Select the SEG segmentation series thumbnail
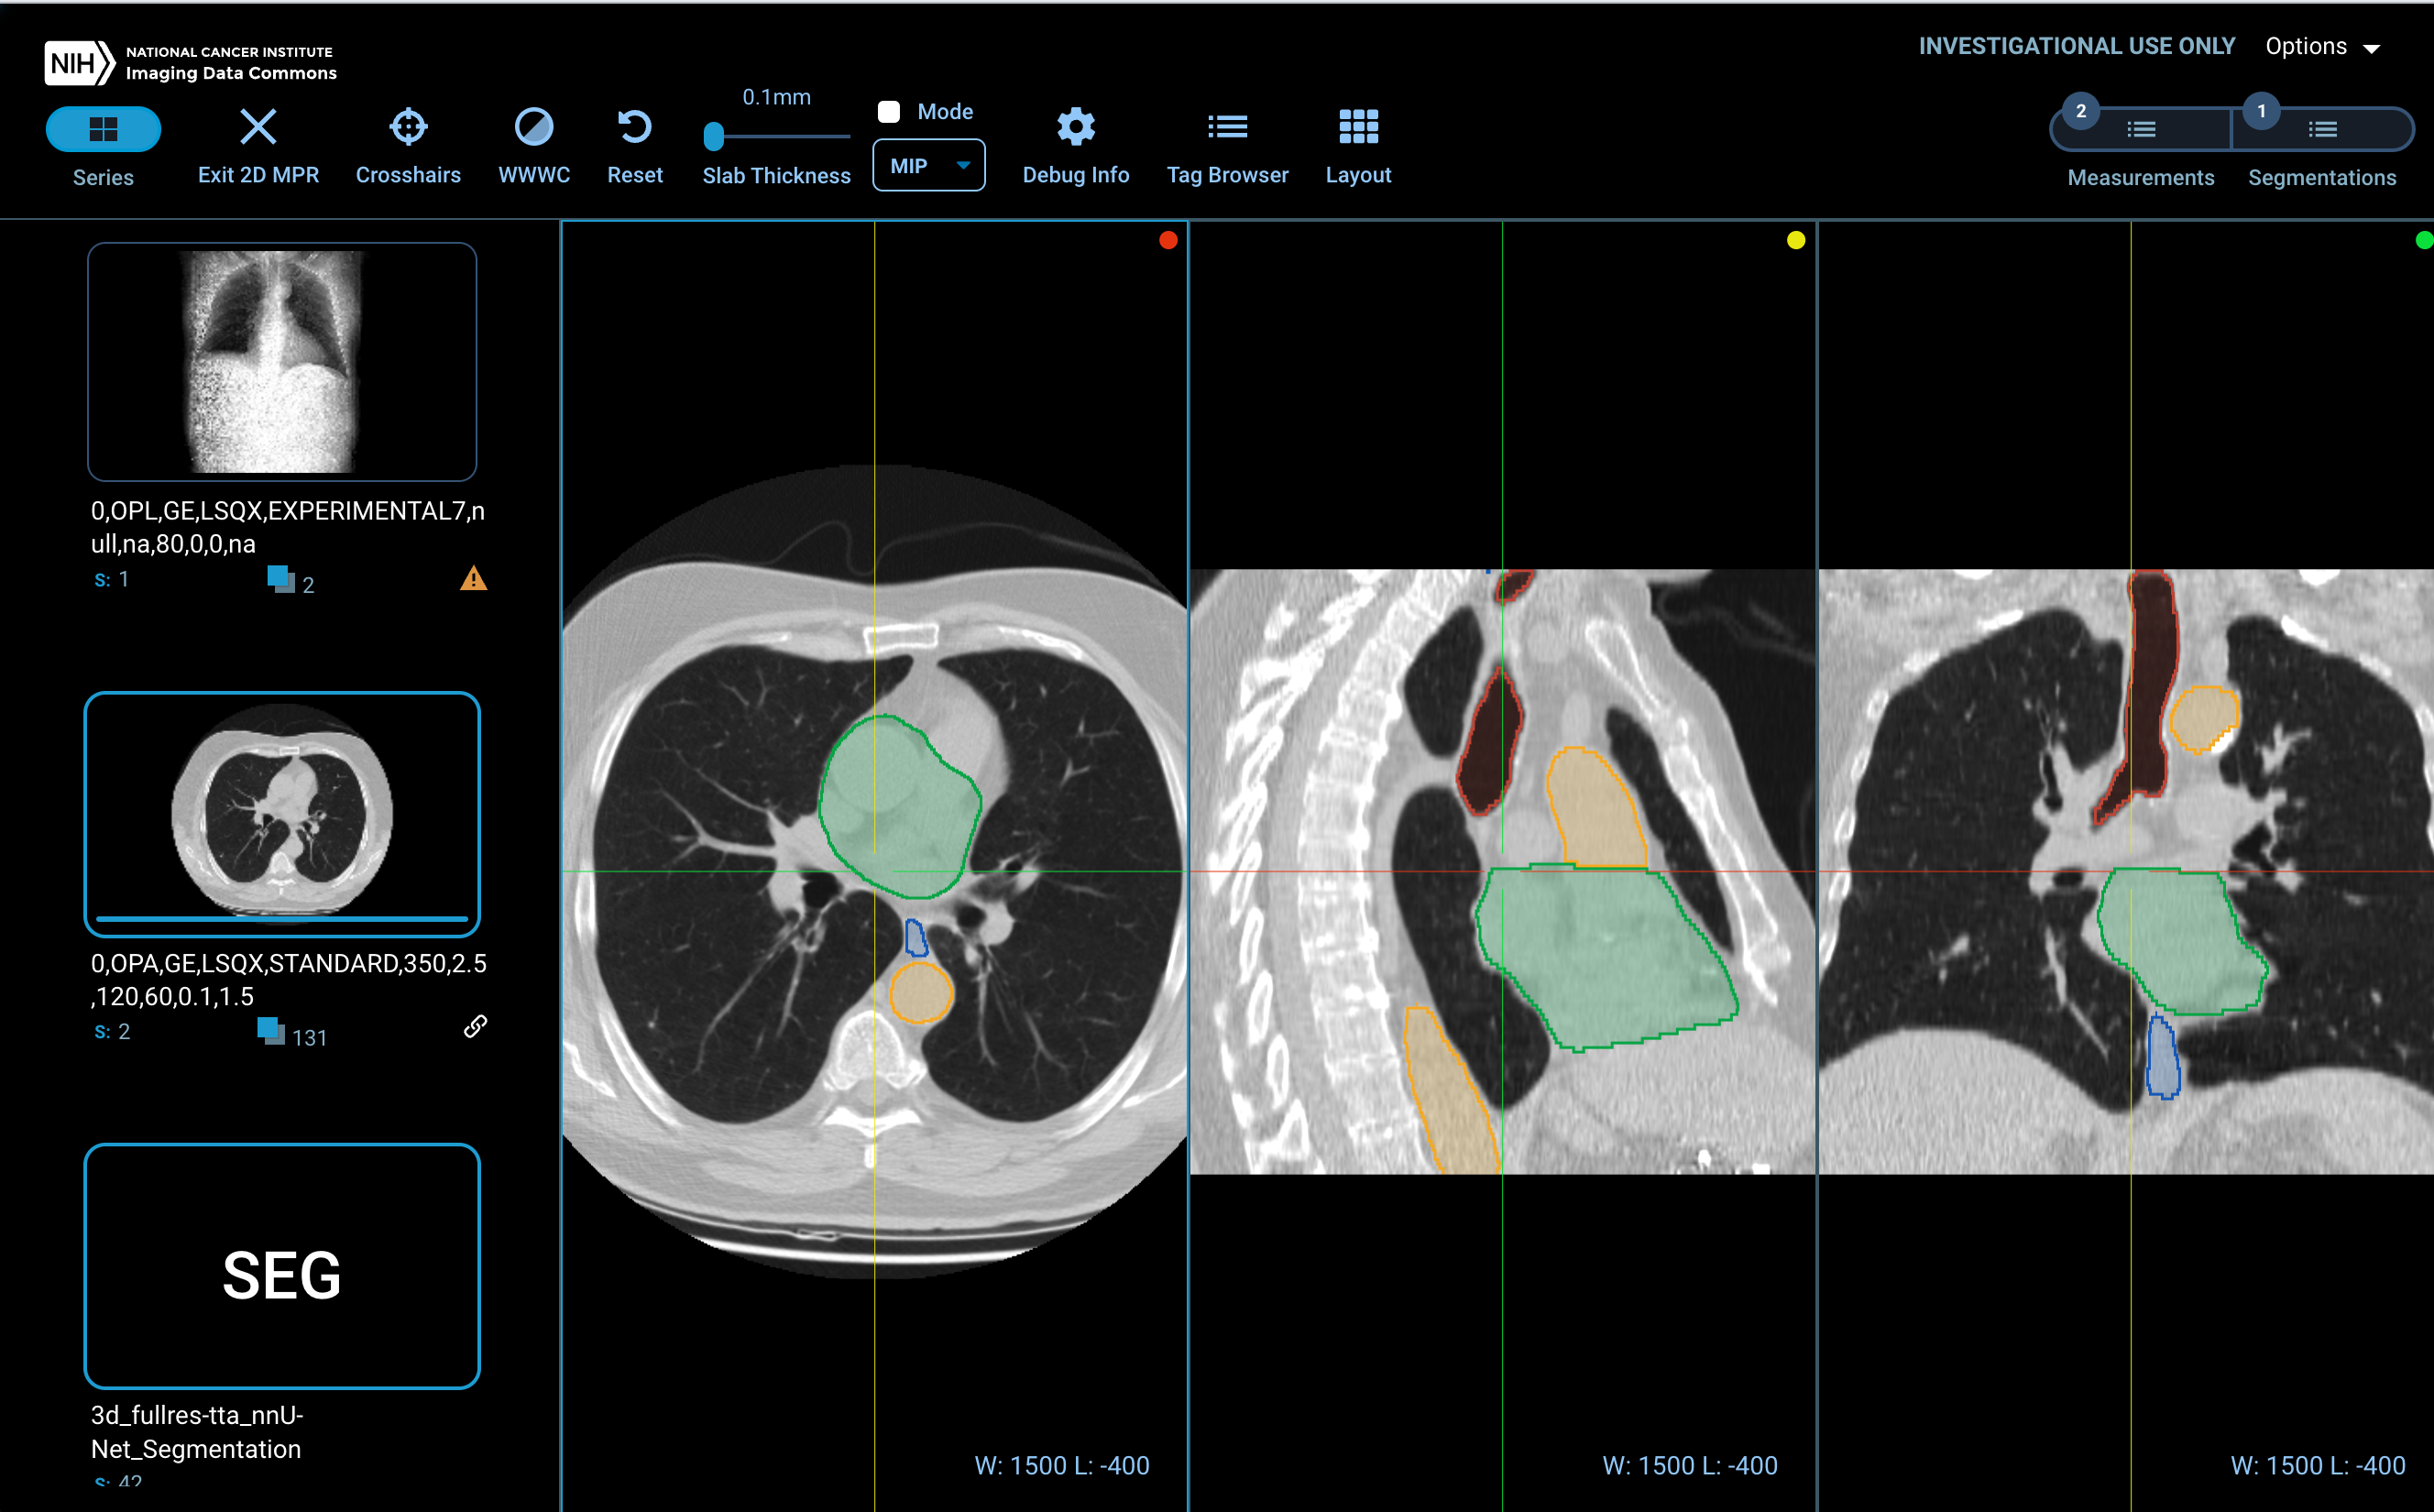2434x1512 pixels. [x=281, y=1265]
